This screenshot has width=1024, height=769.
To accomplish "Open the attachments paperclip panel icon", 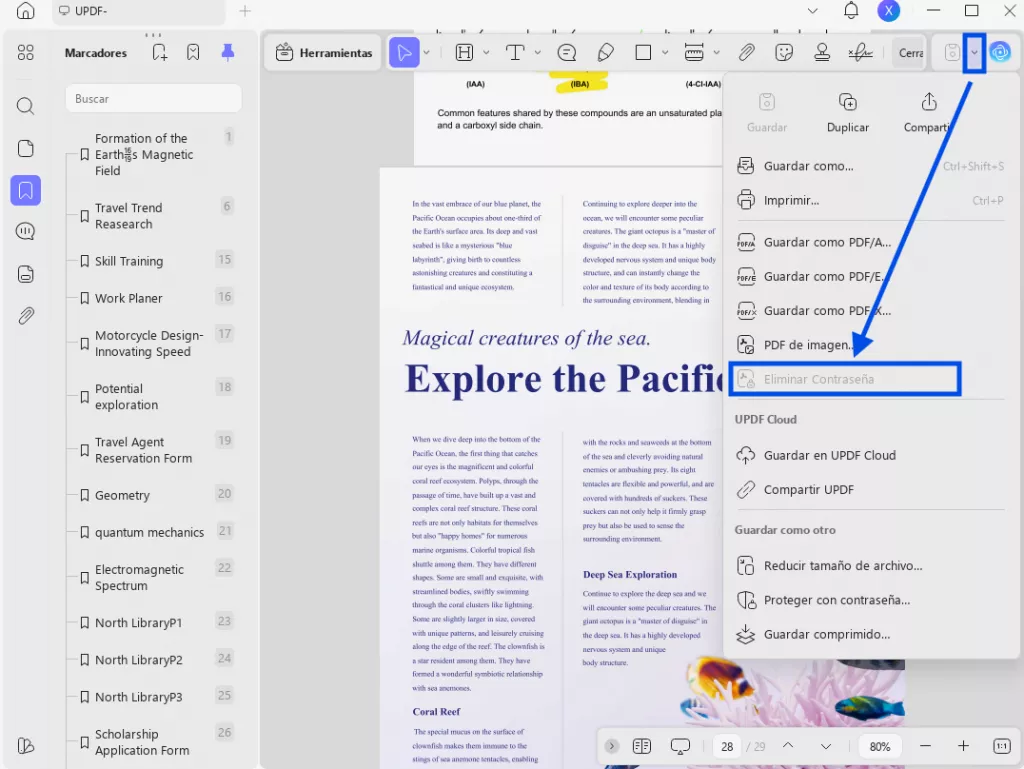I will 25,316.
